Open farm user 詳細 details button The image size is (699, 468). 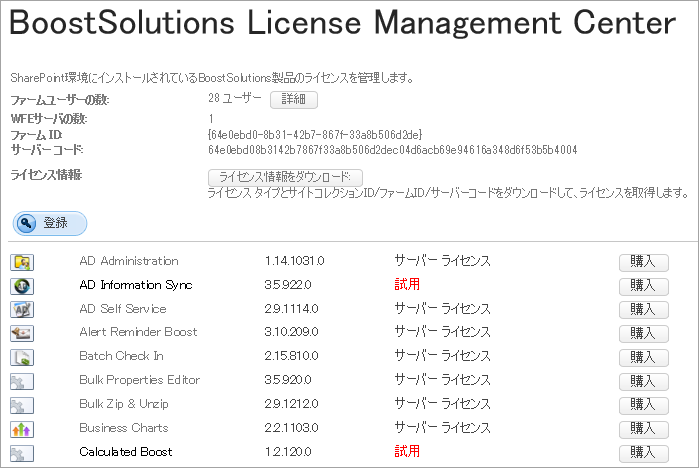(x=294, y=100)
